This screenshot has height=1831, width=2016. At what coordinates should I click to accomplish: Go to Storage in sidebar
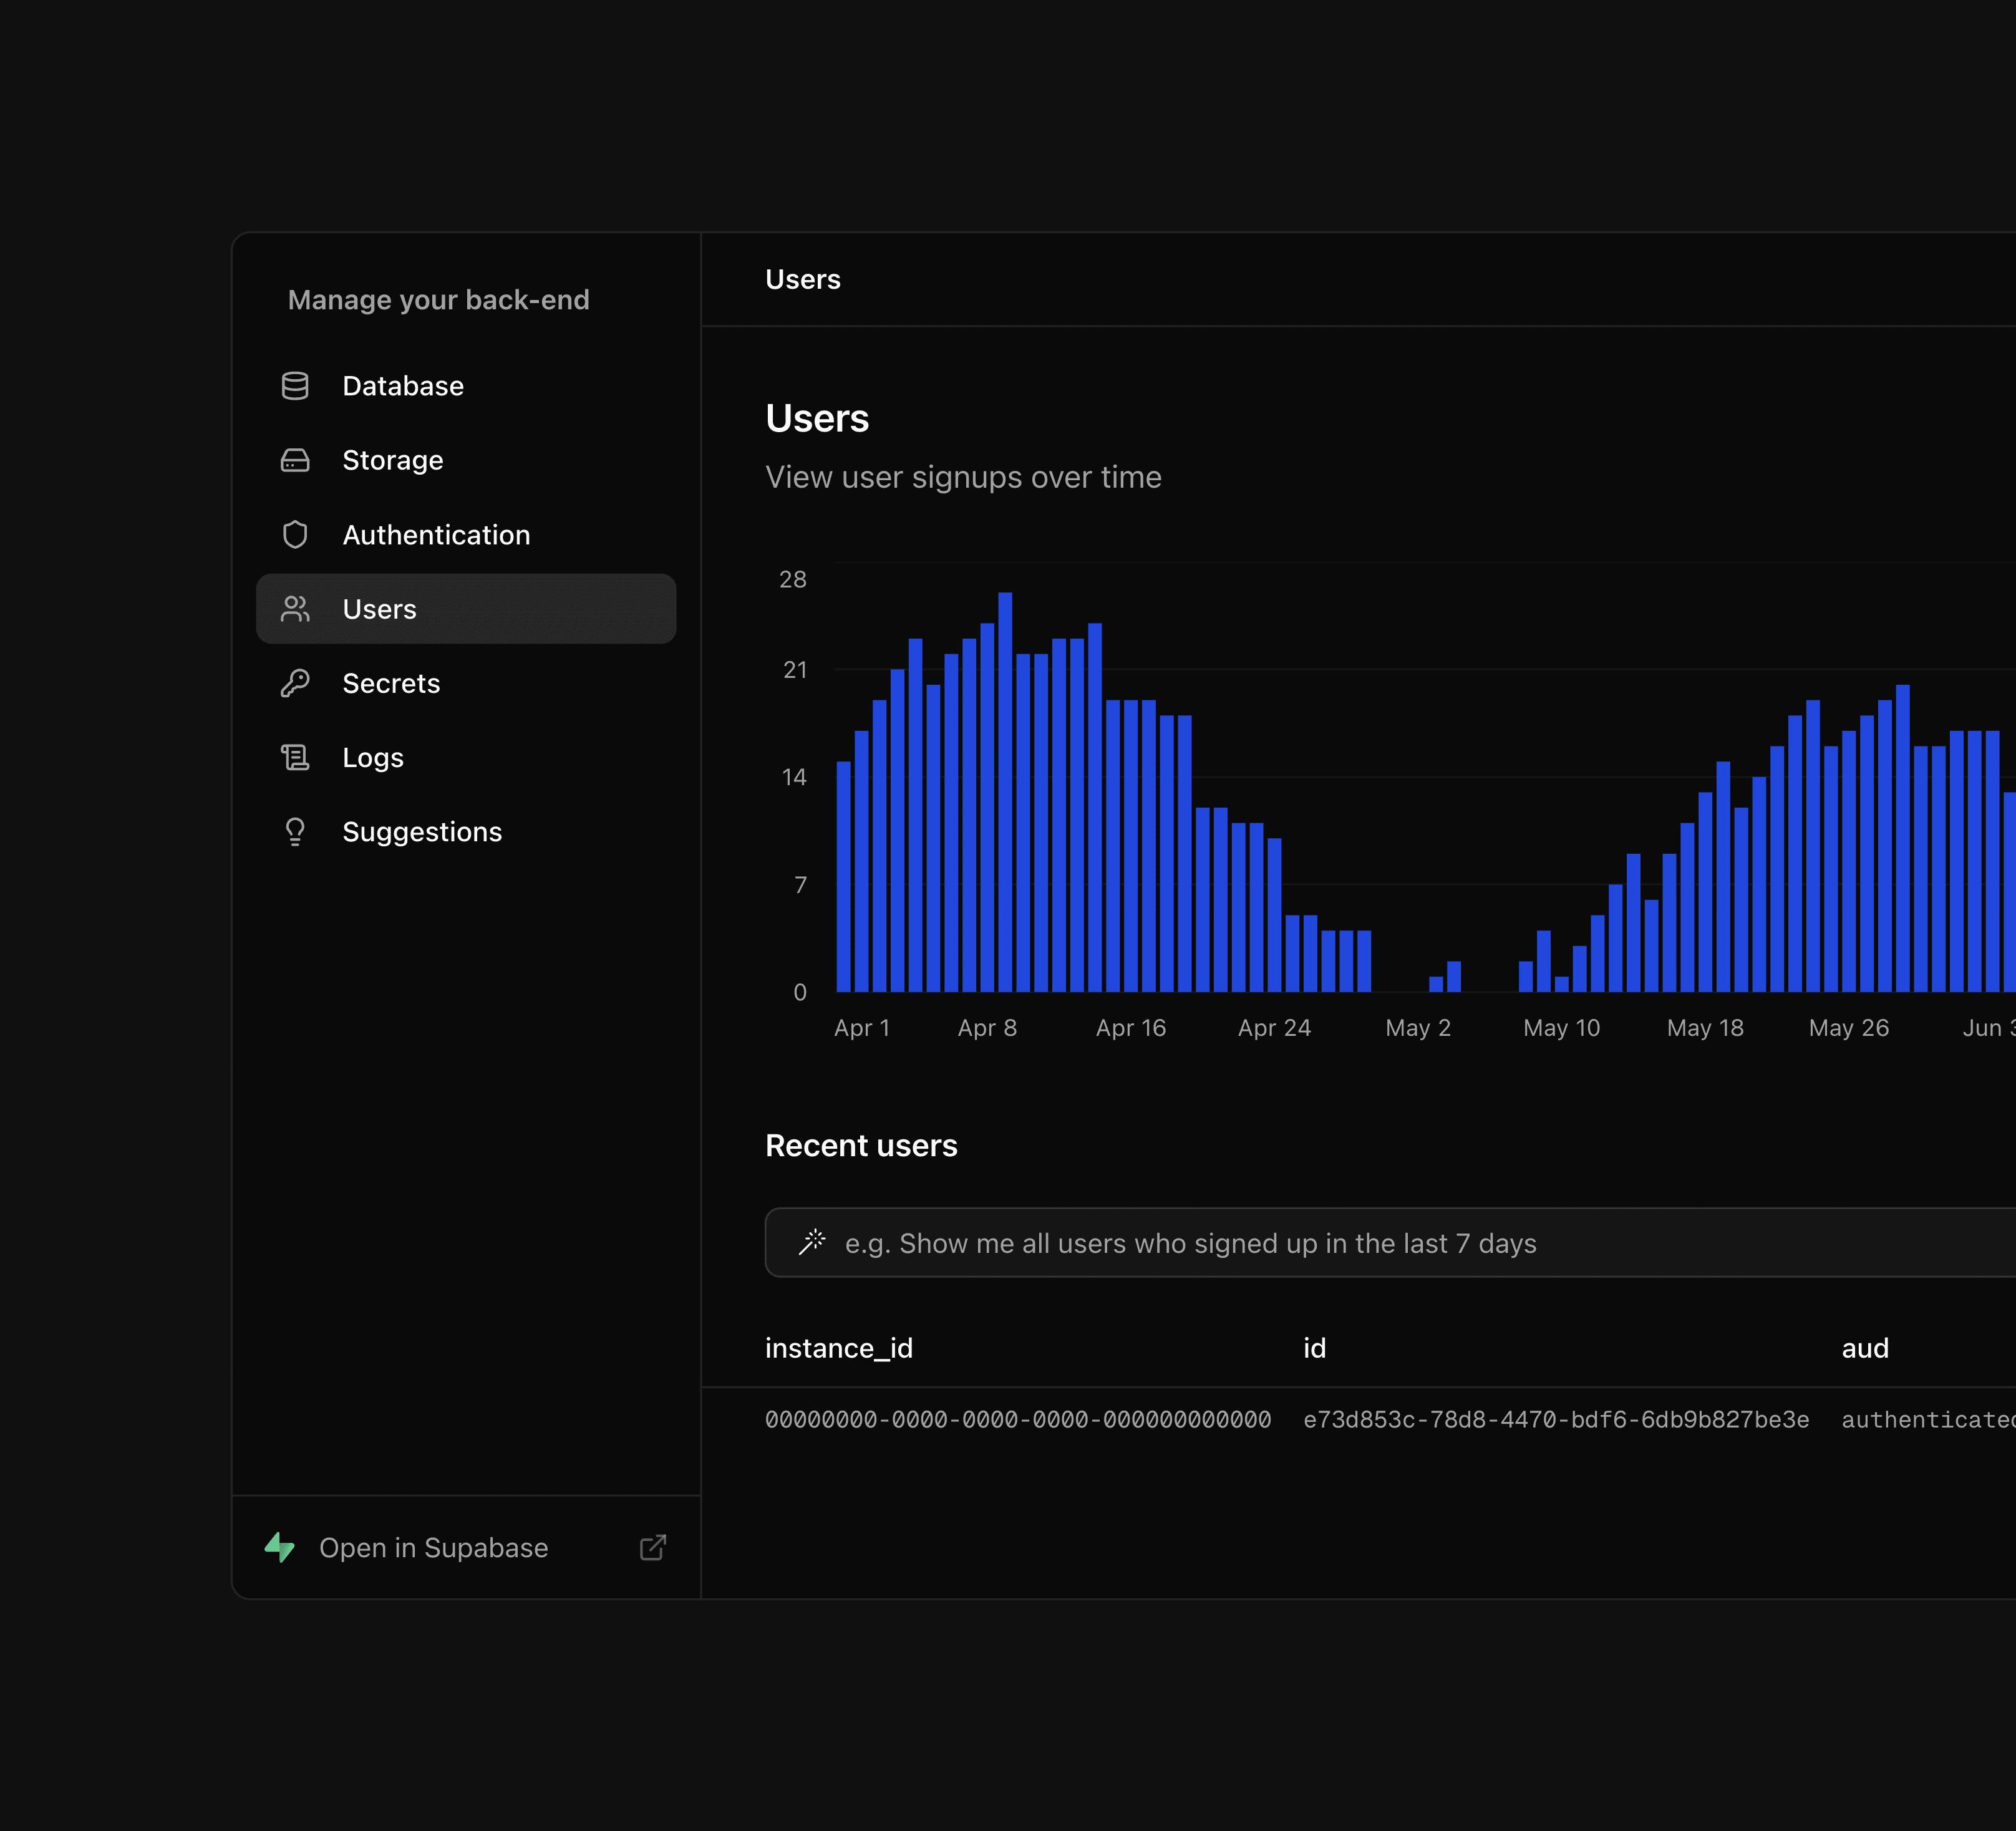466,460
